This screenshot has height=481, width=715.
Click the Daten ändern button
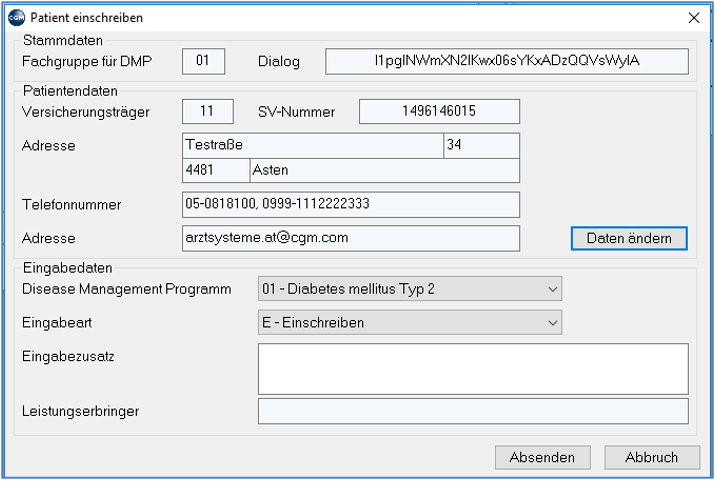pyautogui.click(x=629, y=238)
